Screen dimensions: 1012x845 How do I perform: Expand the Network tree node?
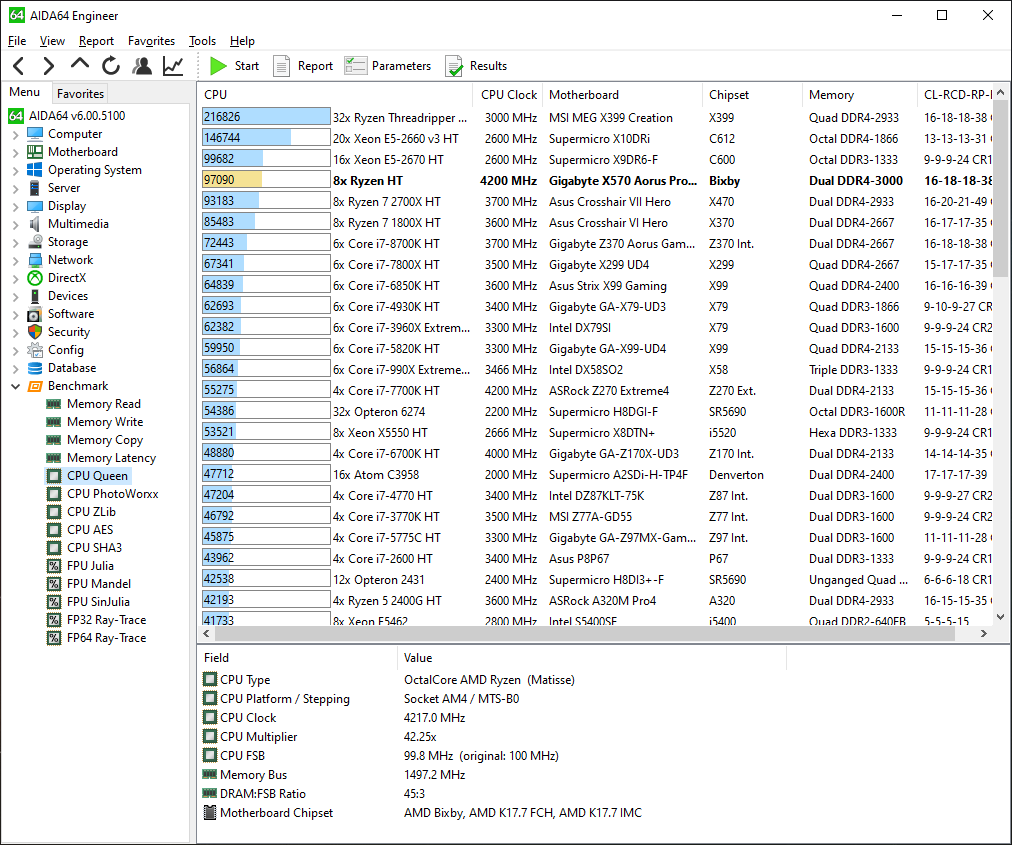(x=15, y=261)
